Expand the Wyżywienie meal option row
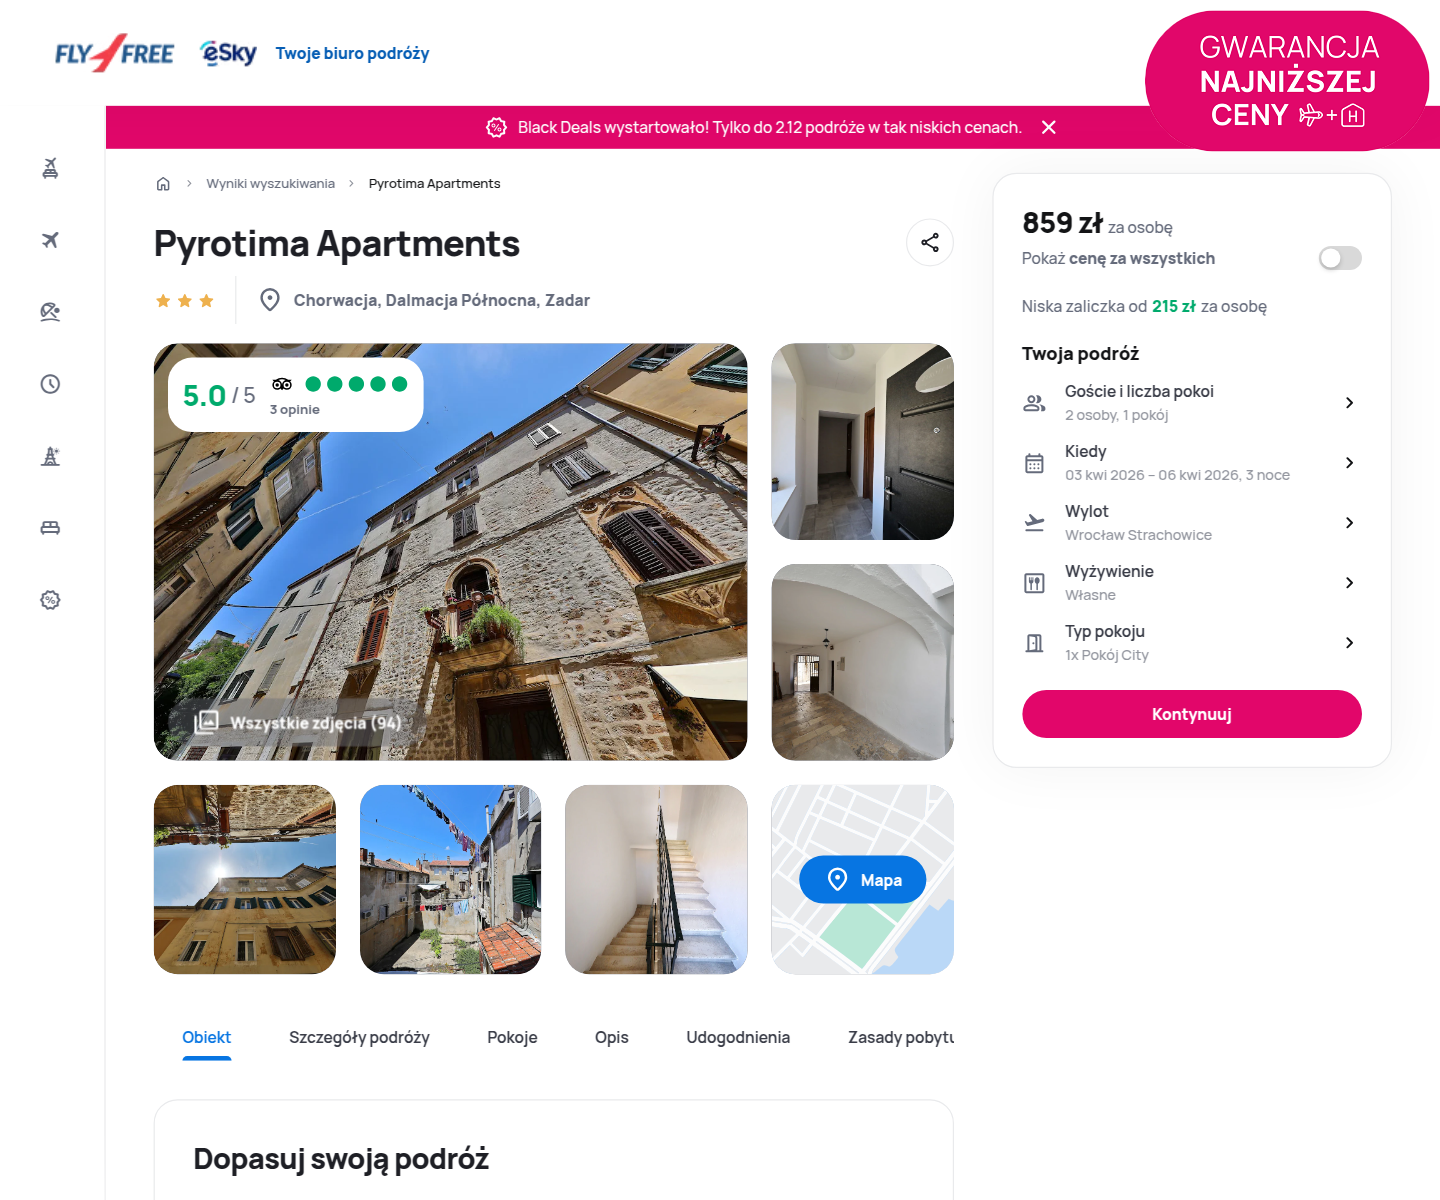The image size is (1440, 1200). [1191, 583]
